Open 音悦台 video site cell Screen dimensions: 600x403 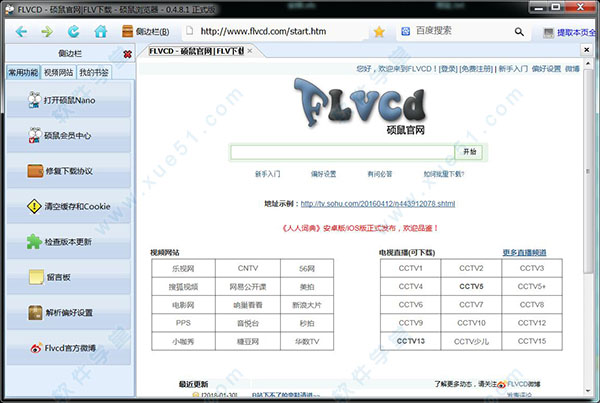coord(248,323)
